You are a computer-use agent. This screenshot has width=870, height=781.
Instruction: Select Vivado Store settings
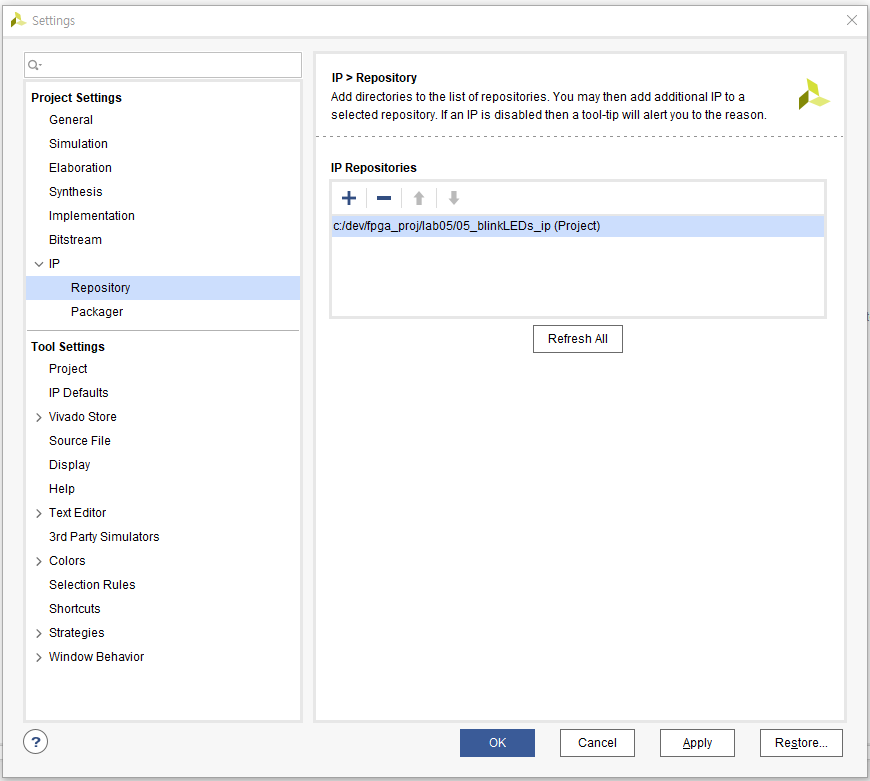click(83, 417)
